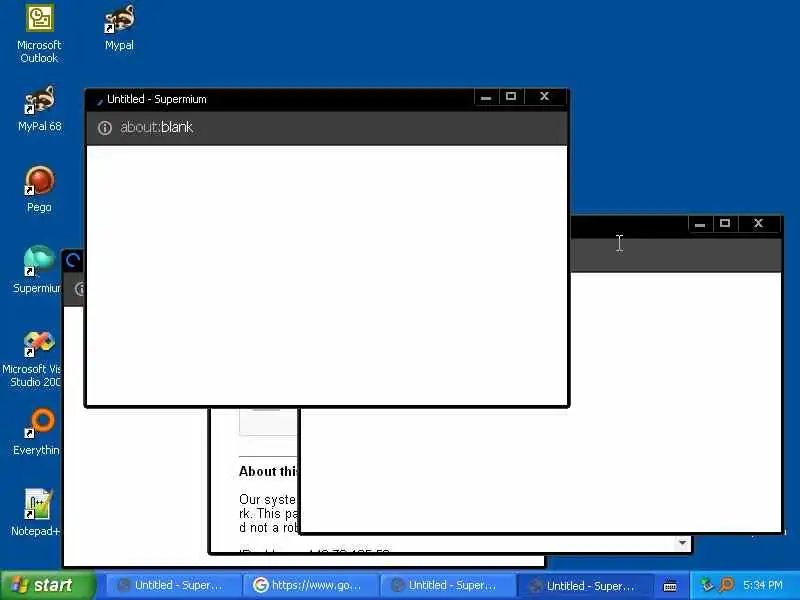Maximize the right-side background Supermium window
Image resolution: width=800 pixels, height=600 pixels.
[x=725, y=223]
